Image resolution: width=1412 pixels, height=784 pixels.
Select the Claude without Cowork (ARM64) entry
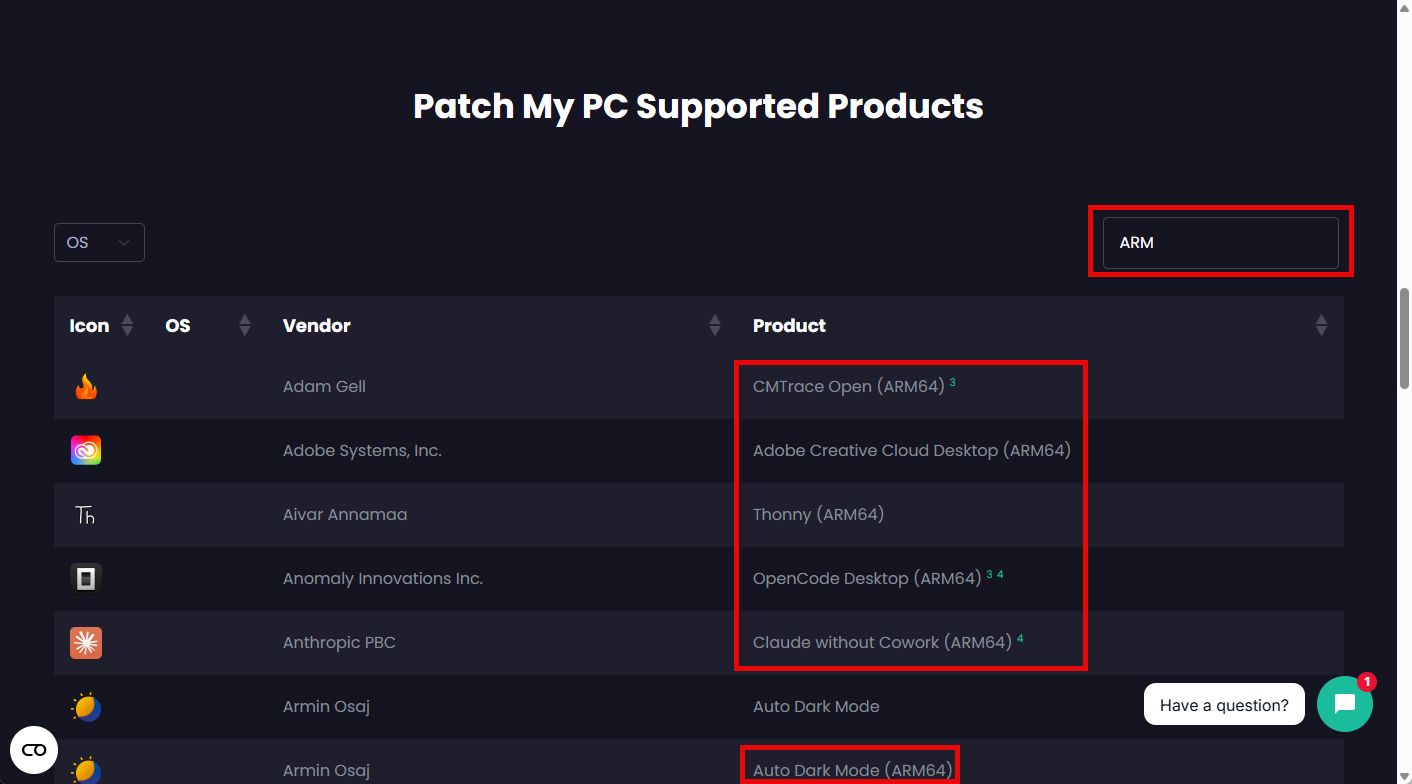tap(883, 642)
